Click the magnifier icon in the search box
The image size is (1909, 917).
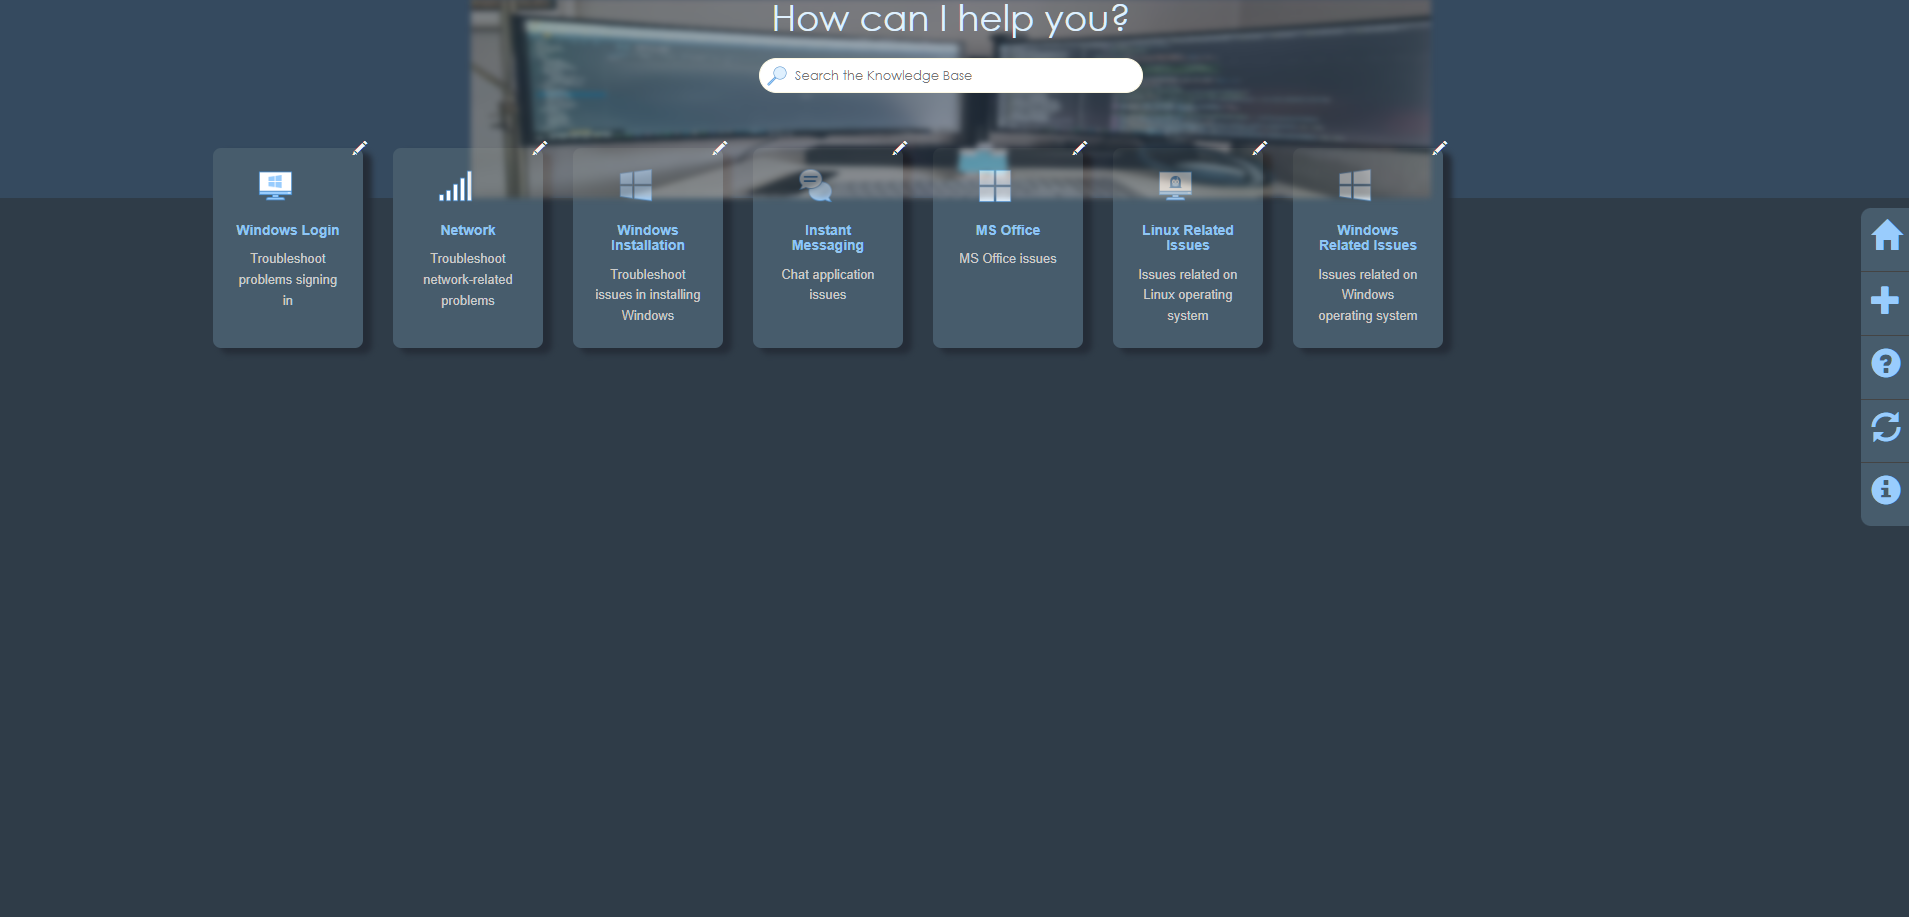click(x=777, y=75)
